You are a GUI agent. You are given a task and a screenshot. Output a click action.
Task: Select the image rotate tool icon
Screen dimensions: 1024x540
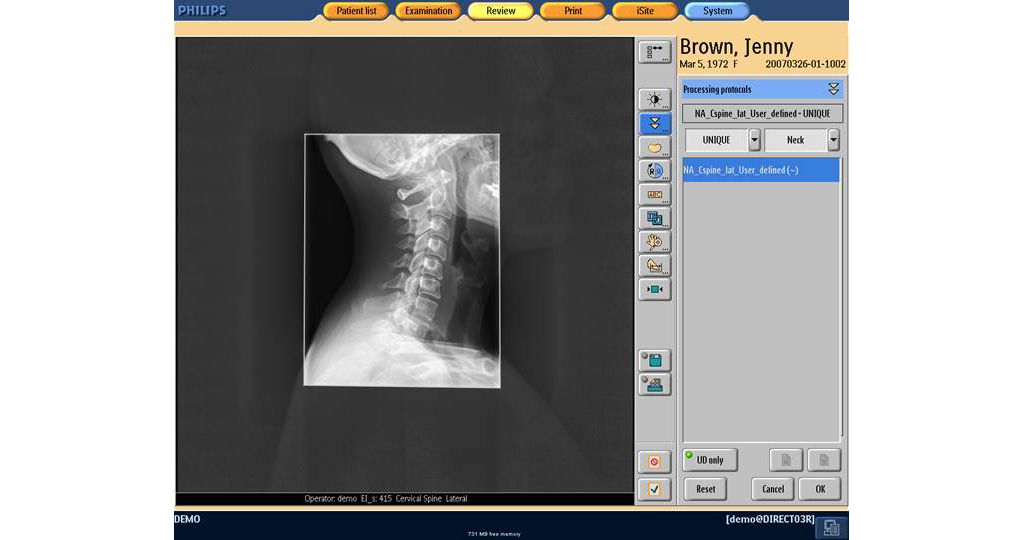[655, 170]
